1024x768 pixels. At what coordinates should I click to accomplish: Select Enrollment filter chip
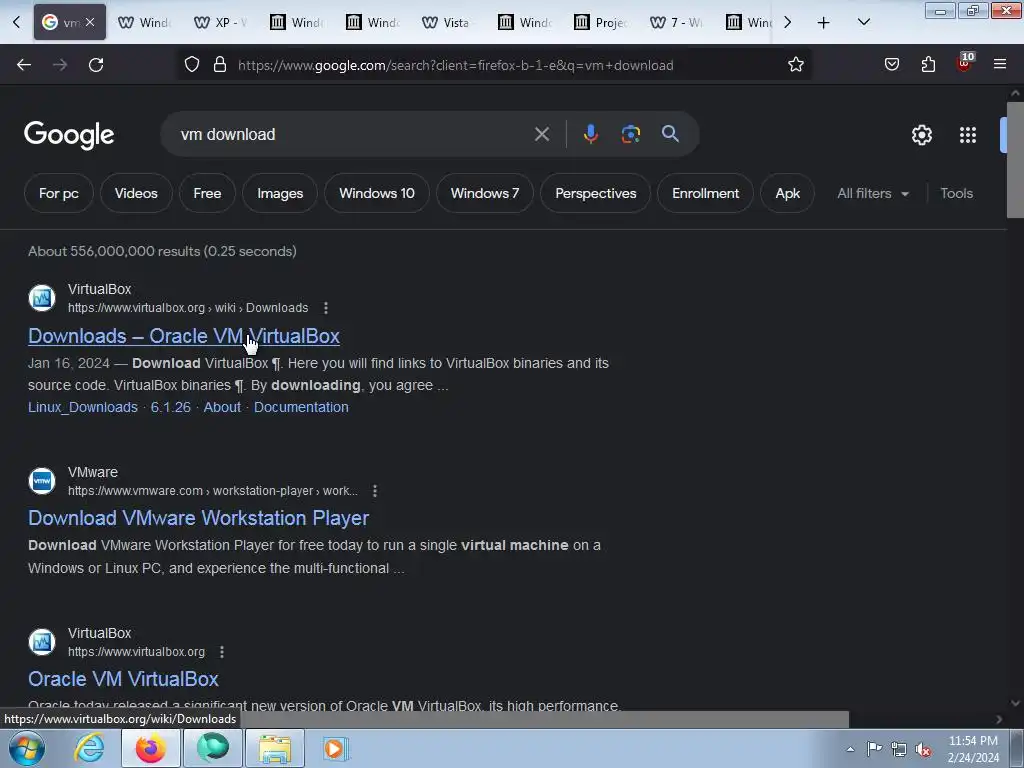click(705, 193)
